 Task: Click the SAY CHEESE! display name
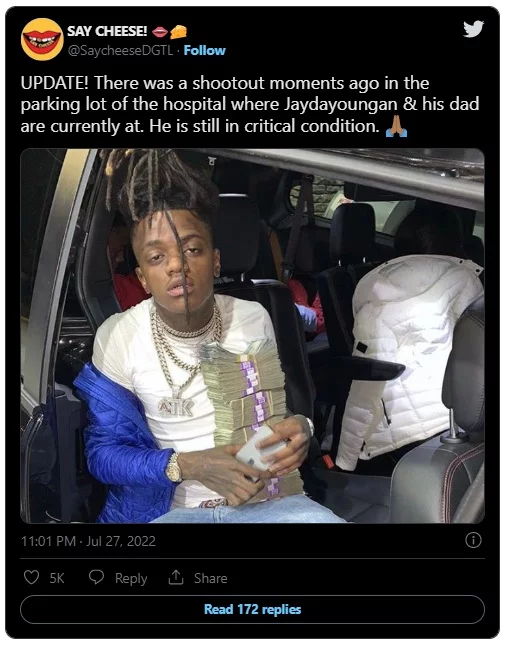(107, 31)
